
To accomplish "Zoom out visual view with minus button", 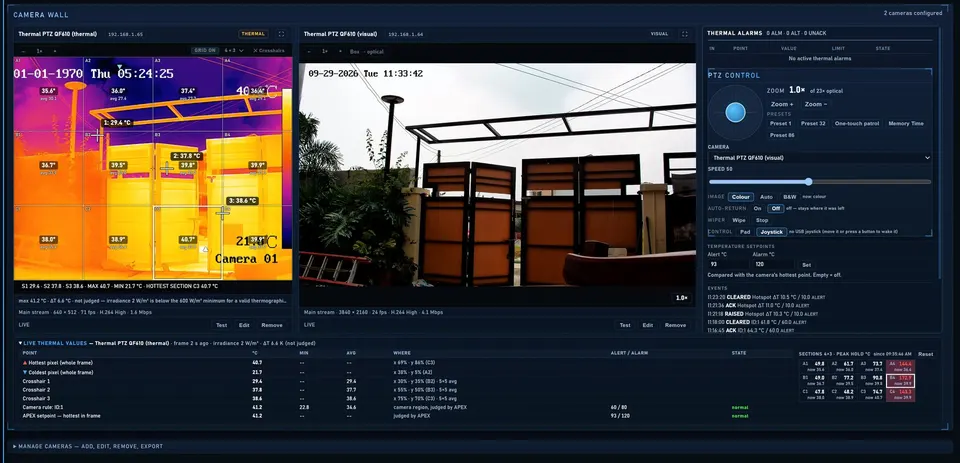I will pos(309,52).
